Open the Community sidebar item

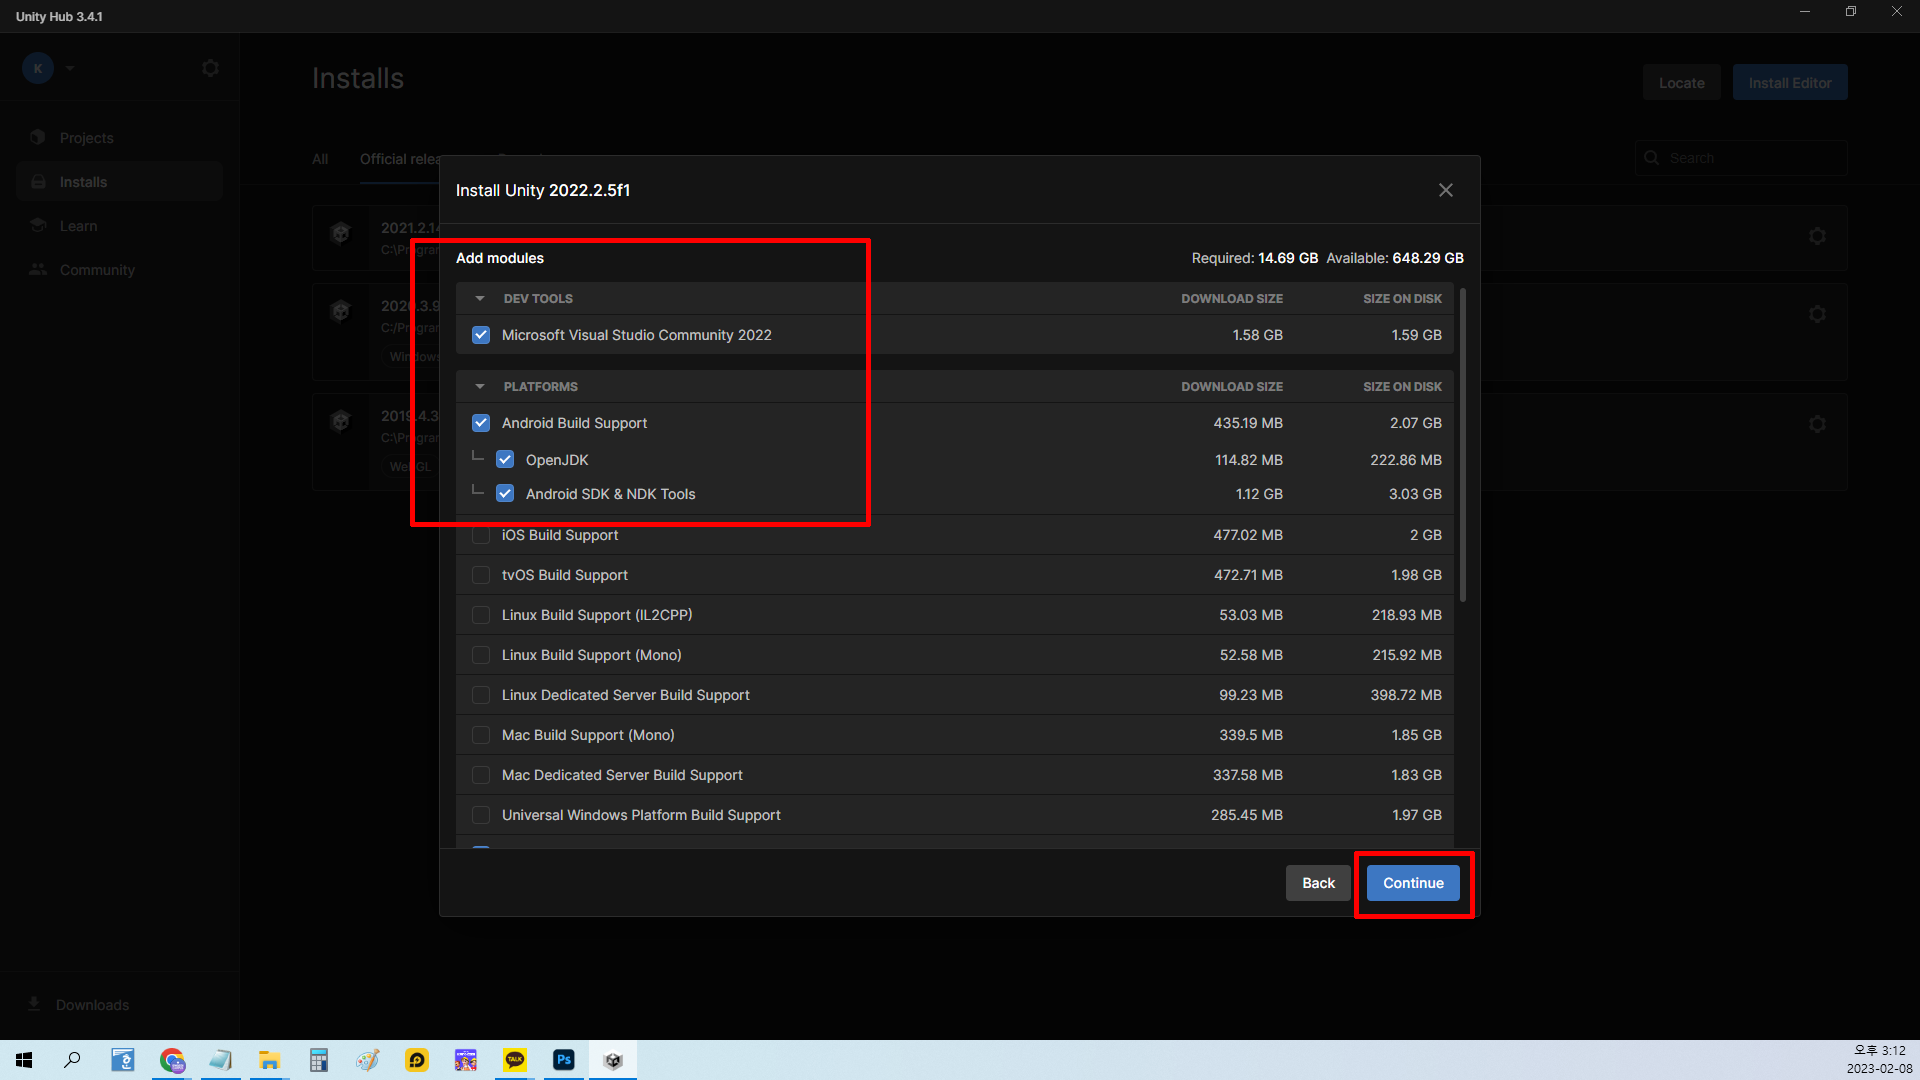click(x=119, y=270)
